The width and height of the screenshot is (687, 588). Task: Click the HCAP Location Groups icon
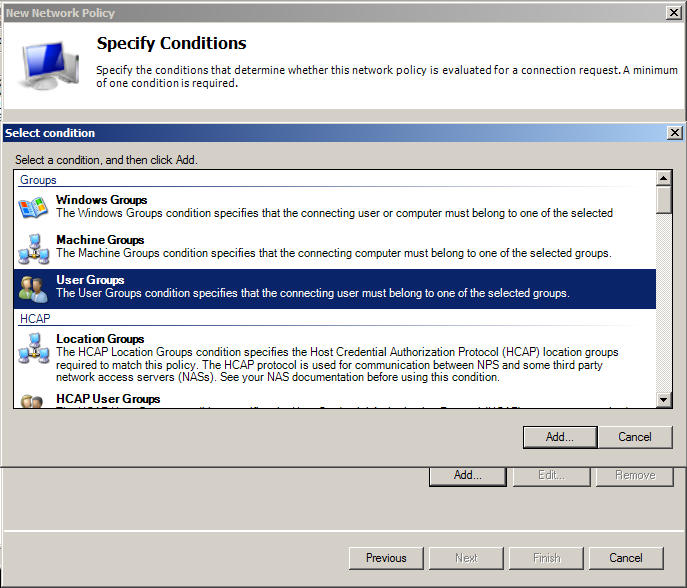(33, 347)
